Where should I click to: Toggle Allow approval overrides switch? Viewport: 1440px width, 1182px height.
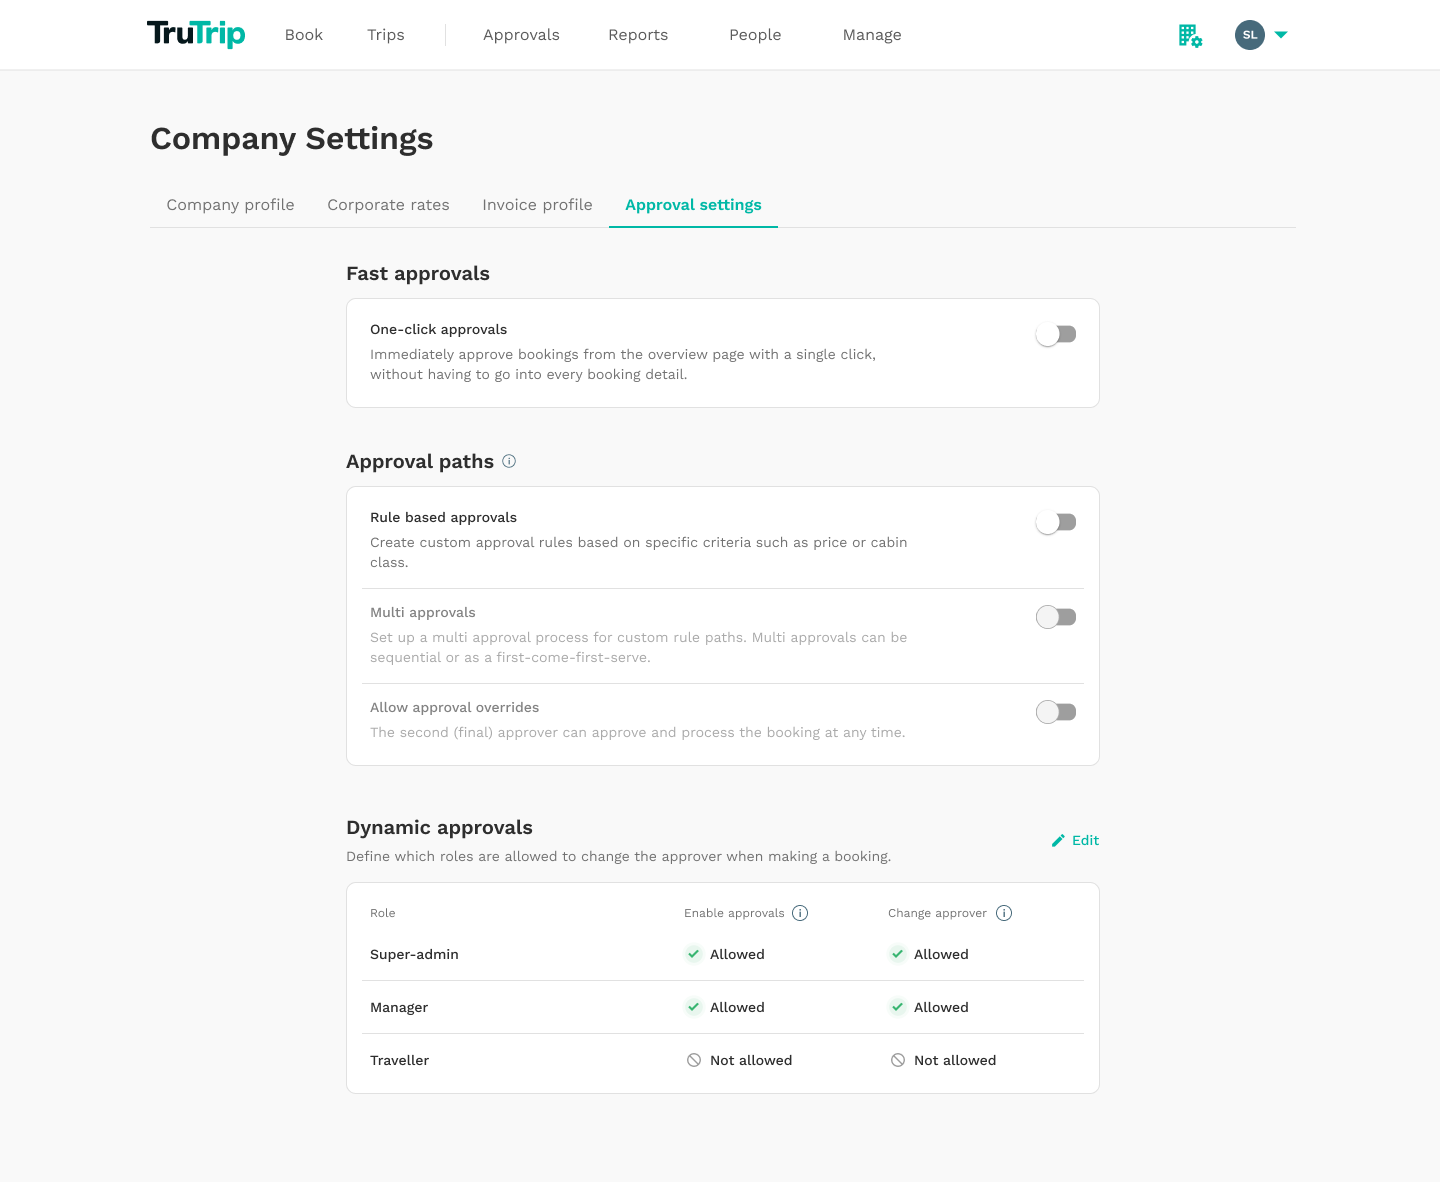point(1056,712)
